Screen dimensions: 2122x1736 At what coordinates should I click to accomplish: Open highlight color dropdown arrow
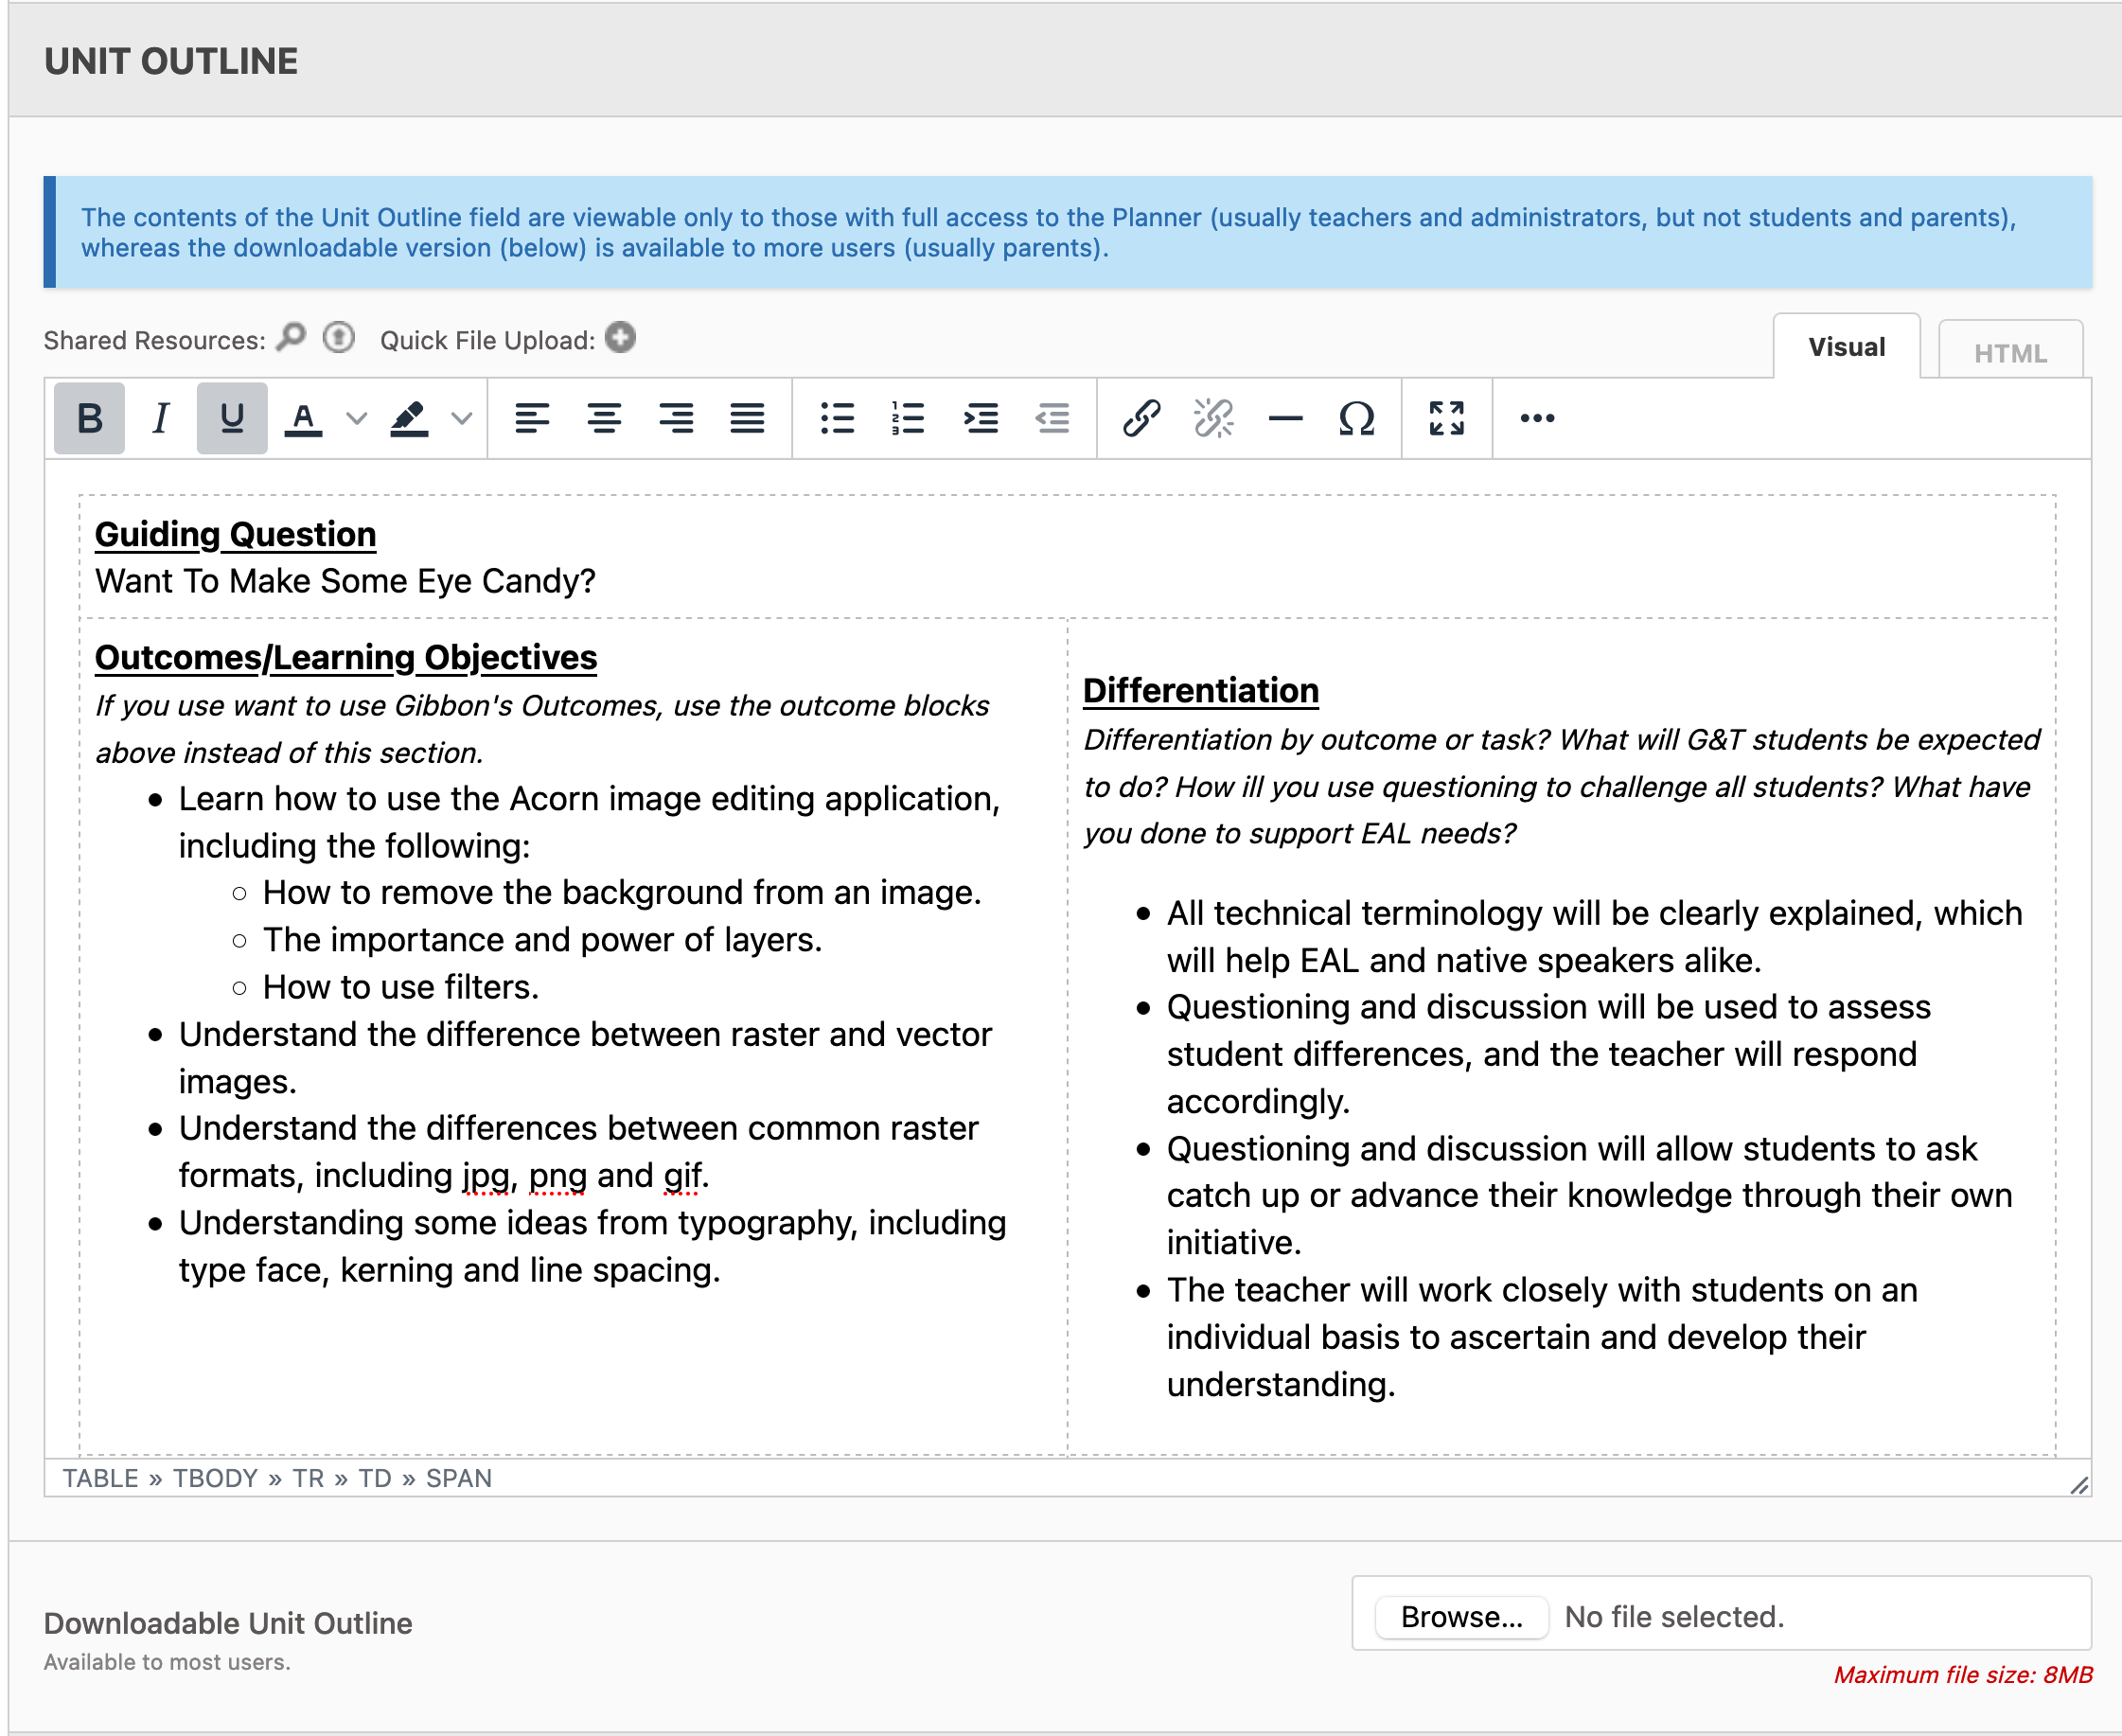coord(461,418)
